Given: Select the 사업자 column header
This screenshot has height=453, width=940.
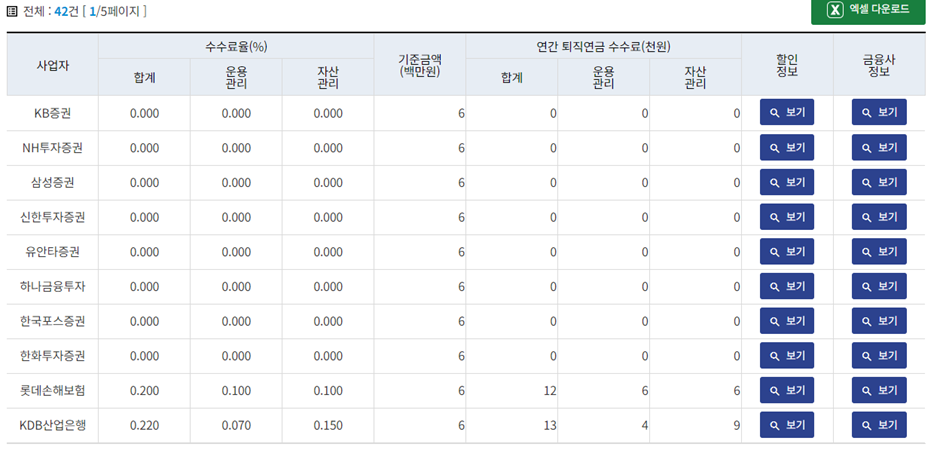Looking at the screenshot, I should (x=53, y=65).
